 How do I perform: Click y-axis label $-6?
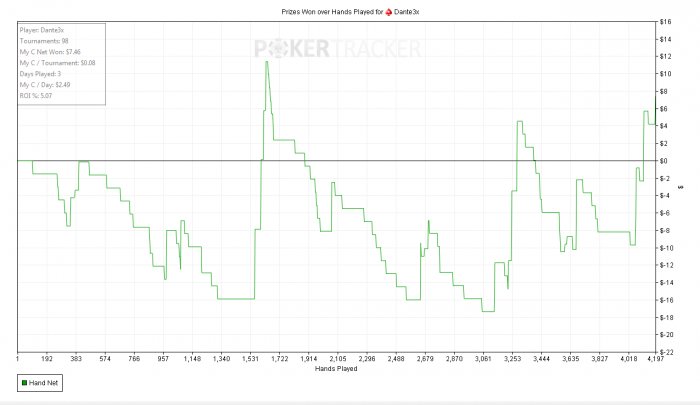pos(664,213)
